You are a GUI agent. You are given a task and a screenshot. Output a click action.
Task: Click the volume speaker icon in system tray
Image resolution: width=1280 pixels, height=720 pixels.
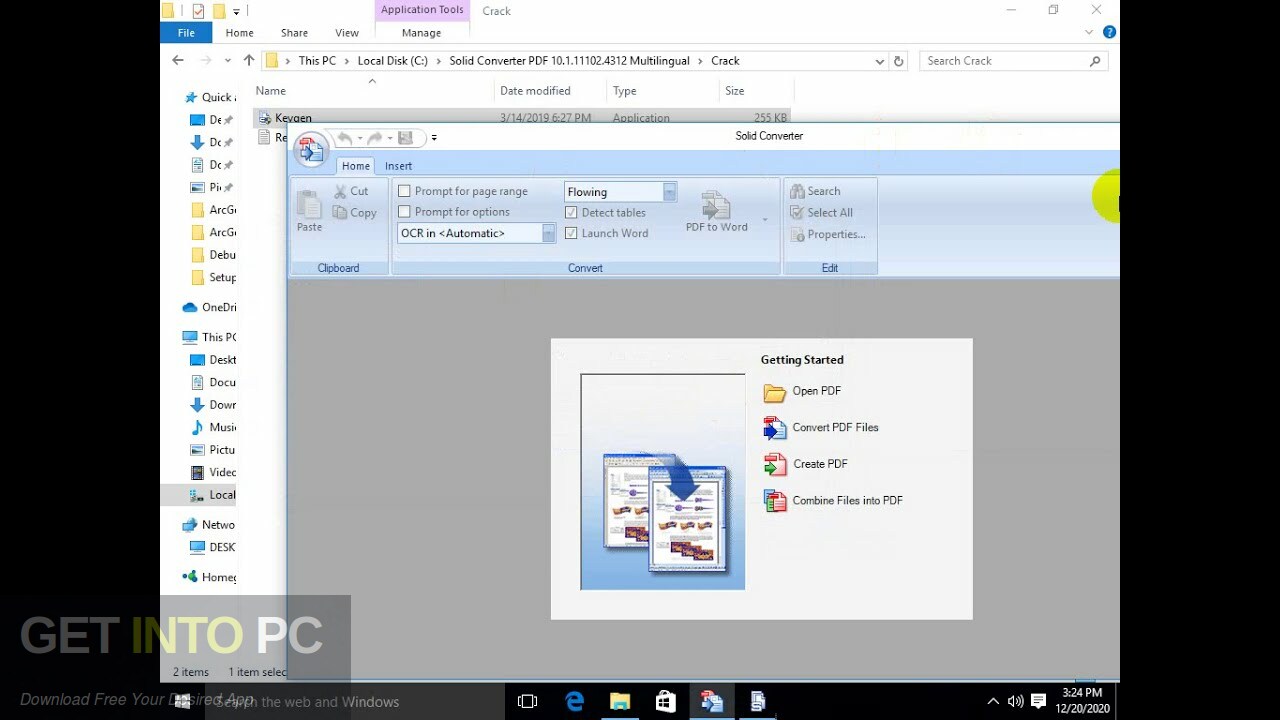pos(1016,701)
